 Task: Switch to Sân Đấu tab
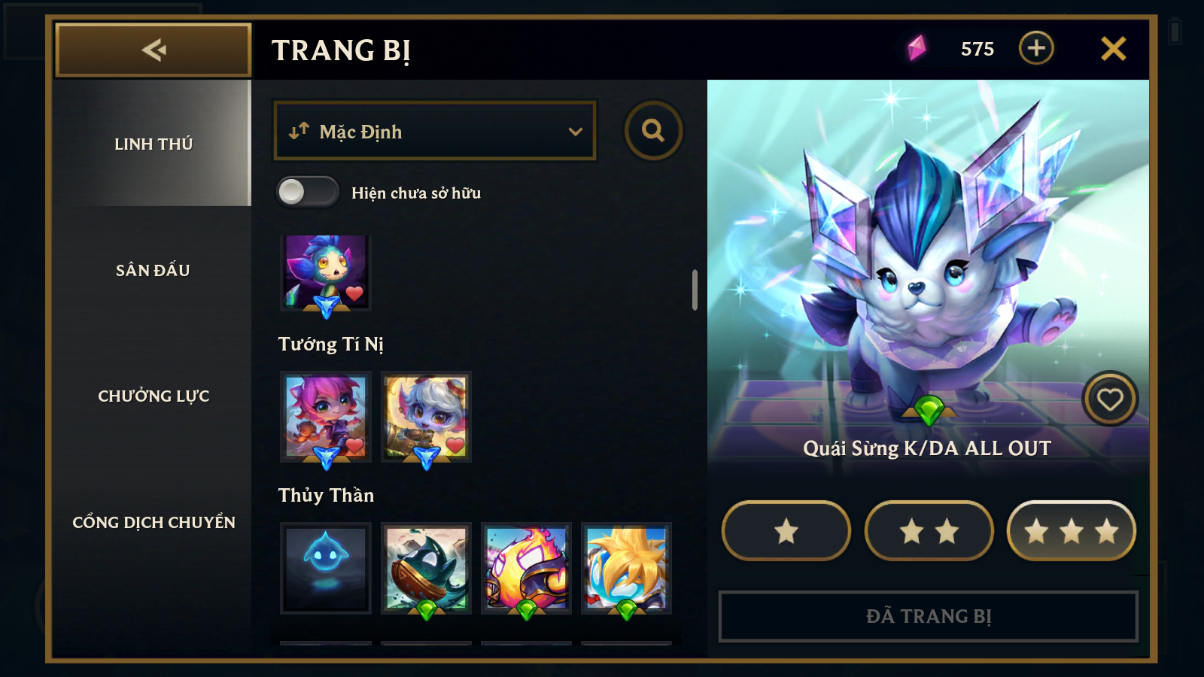(x=153, y=270)
